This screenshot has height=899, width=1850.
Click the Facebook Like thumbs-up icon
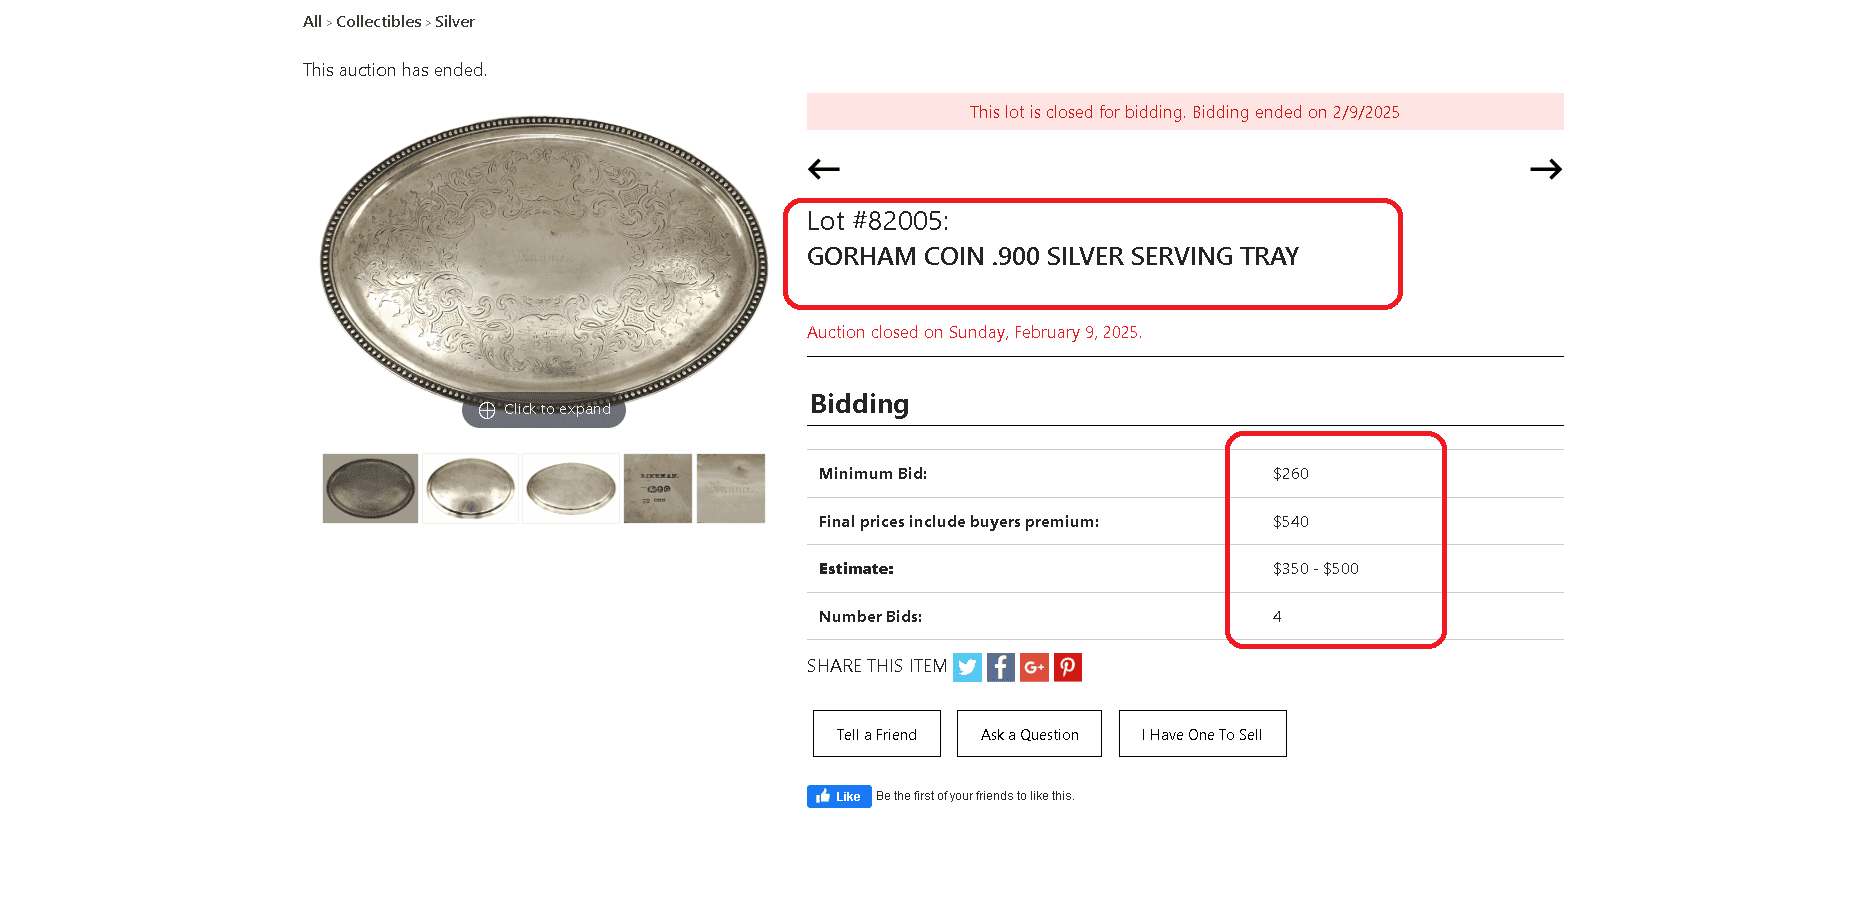825,796
